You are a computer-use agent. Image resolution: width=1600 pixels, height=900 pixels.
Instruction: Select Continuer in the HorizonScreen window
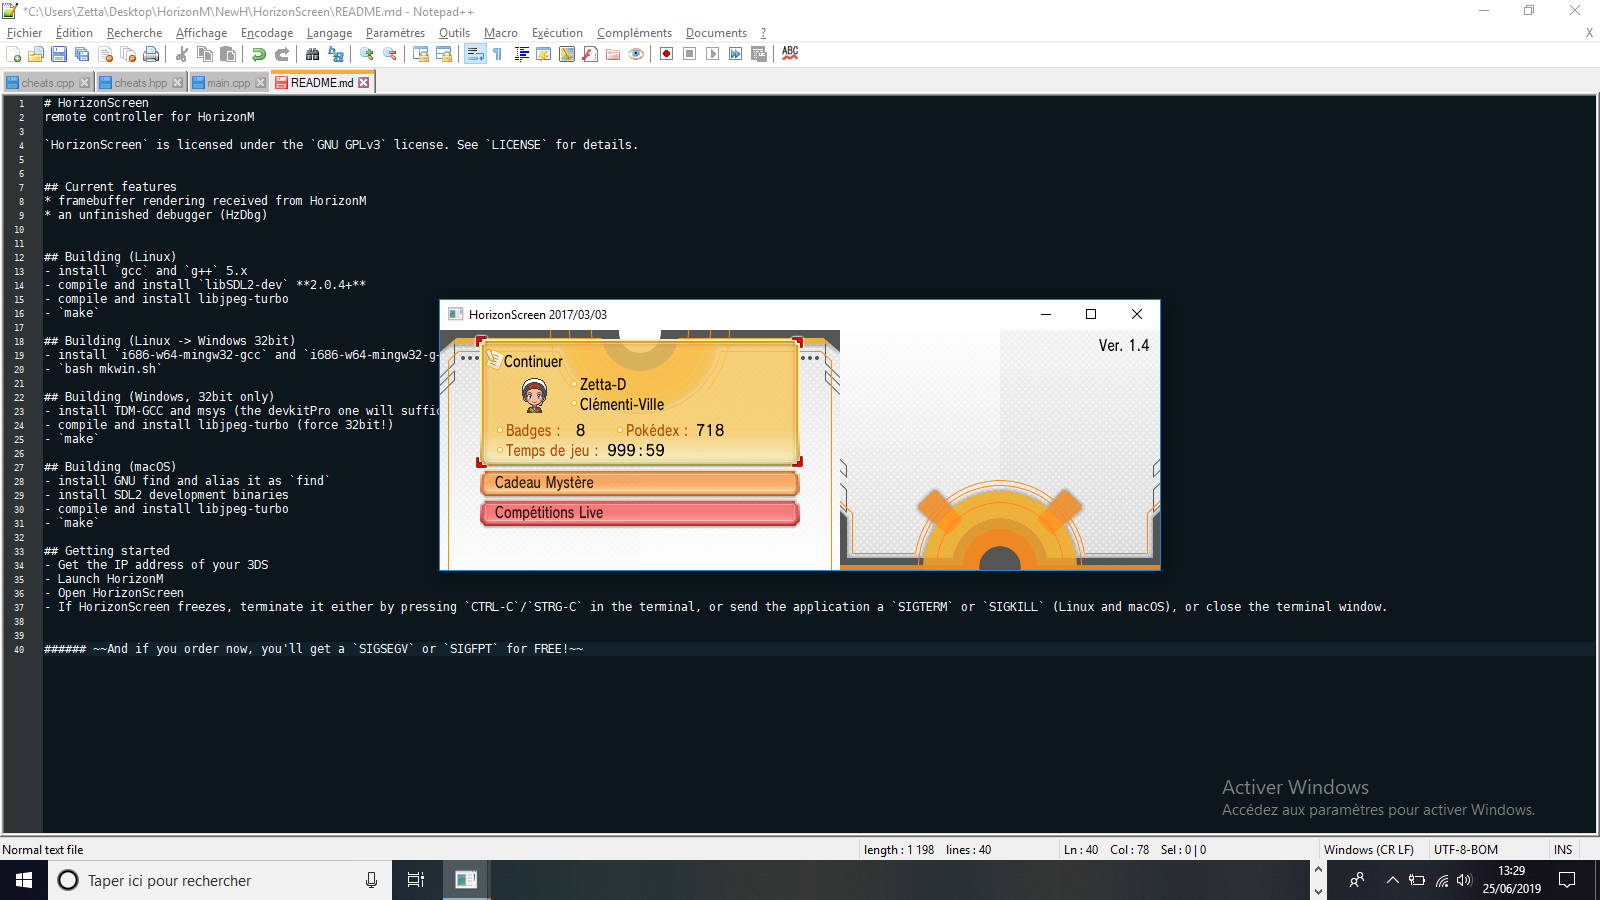pos(640,403)
